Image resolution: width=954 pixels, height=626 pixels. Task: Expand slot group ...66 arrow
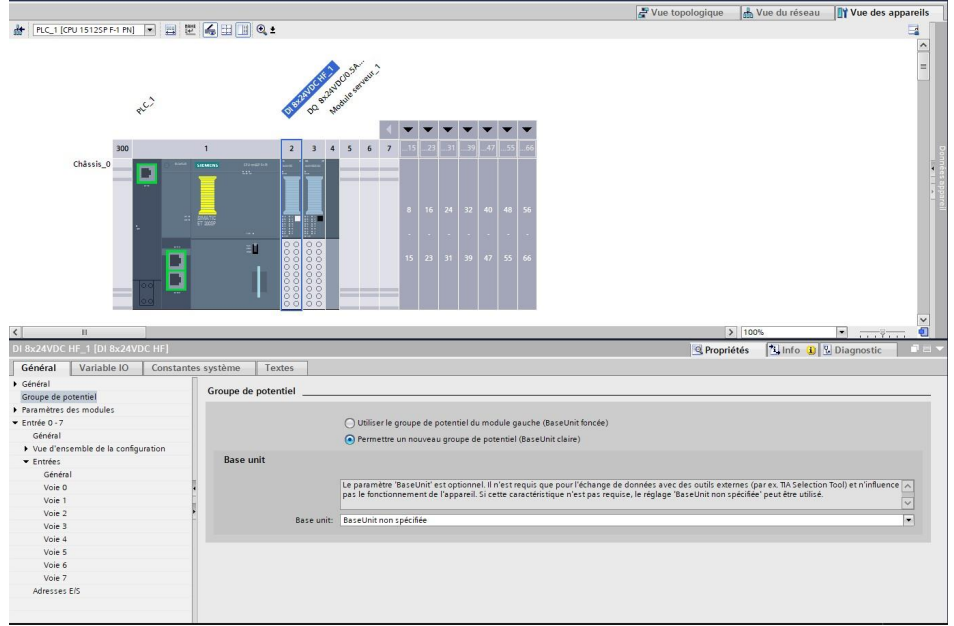[x=527, y=130]
